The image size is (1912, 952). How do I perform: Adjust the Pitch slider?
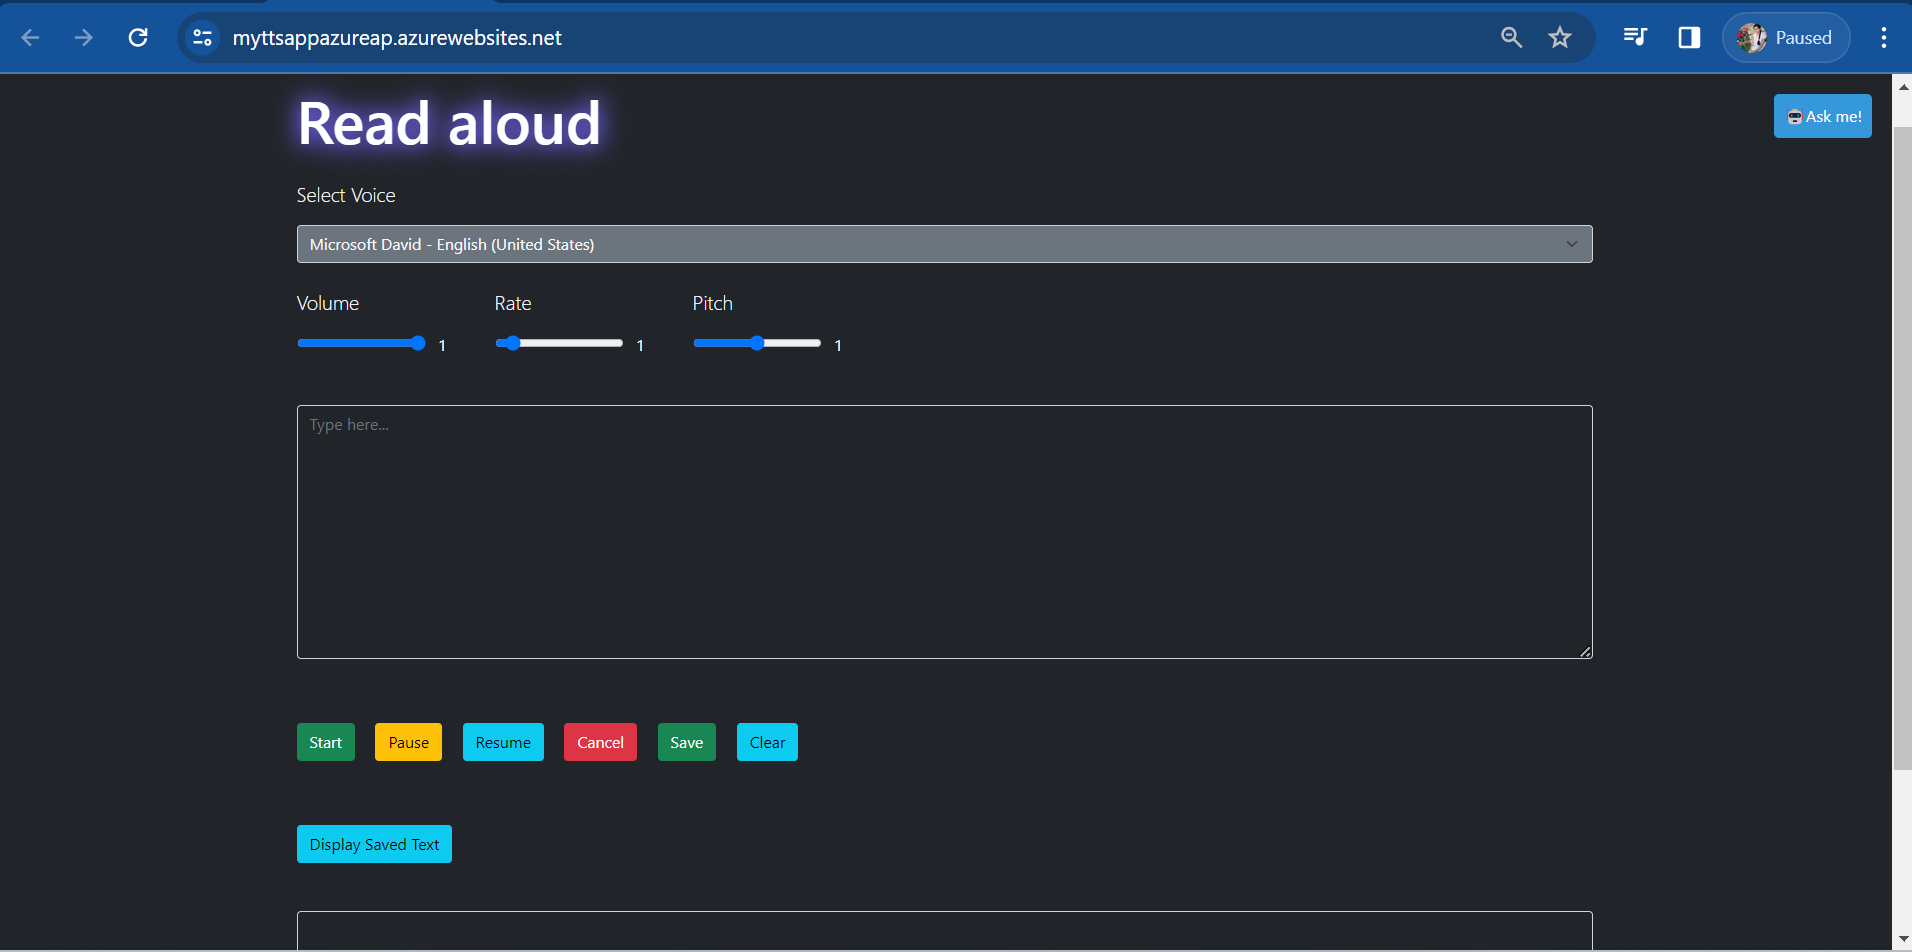pyautogui.click(x=757, y=343)
